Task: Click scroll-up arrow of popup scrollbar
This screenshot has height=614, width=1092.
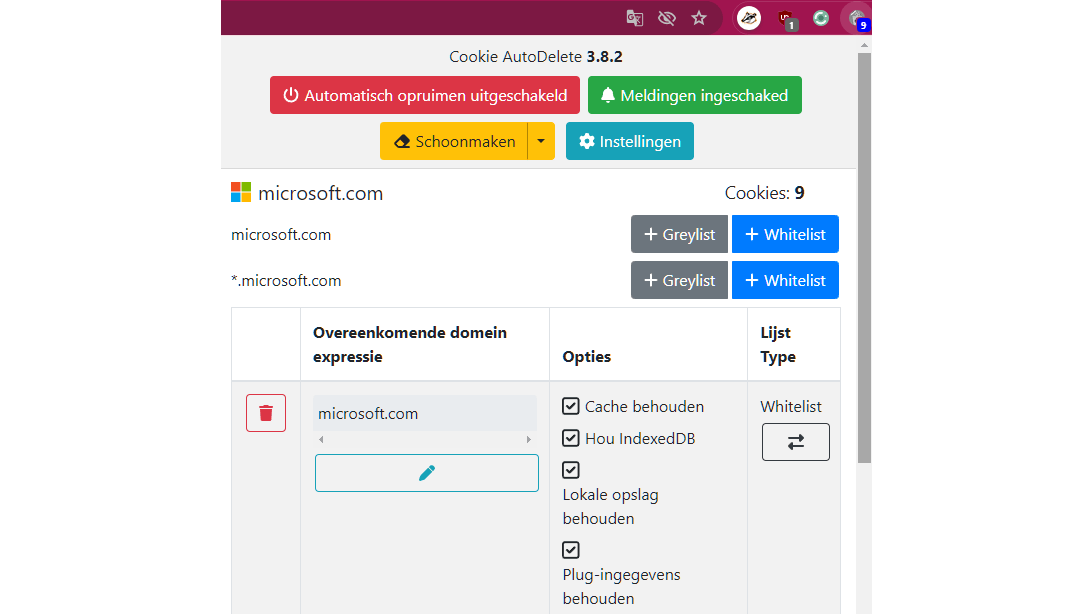Action: click(x=864, y=45)
